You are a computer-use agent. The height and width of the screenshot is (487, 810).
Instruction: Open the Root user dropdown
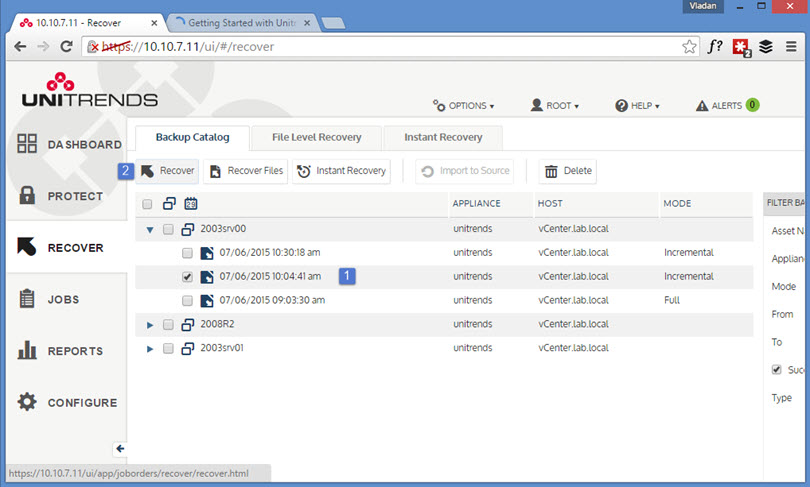coord(555,105)
